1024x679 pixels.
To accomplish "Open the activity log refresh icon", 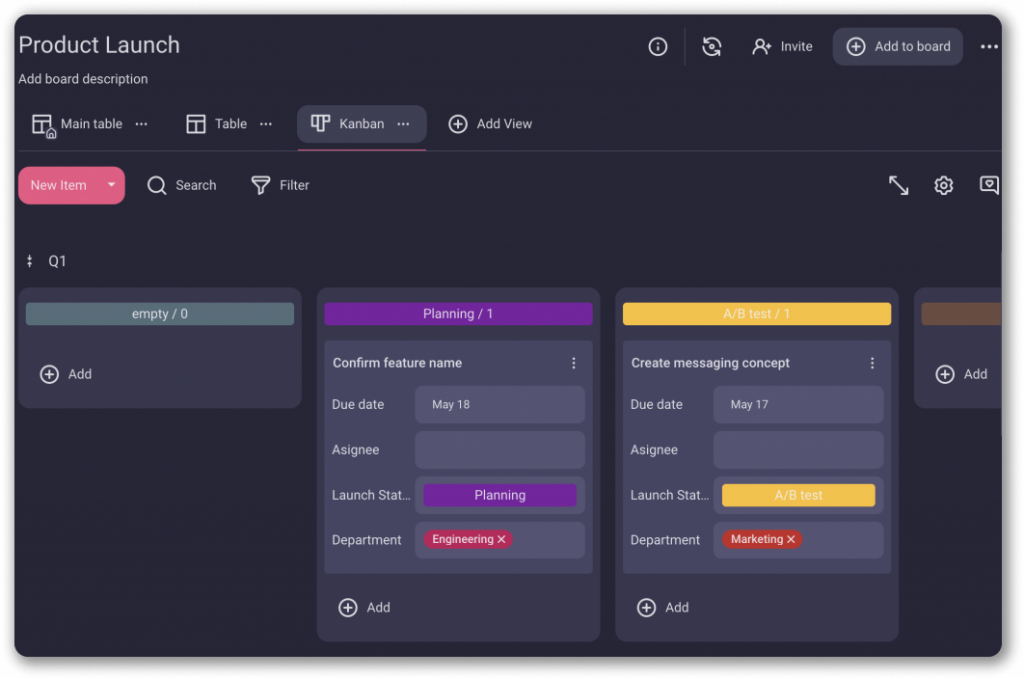I will (x=712, y=47).
